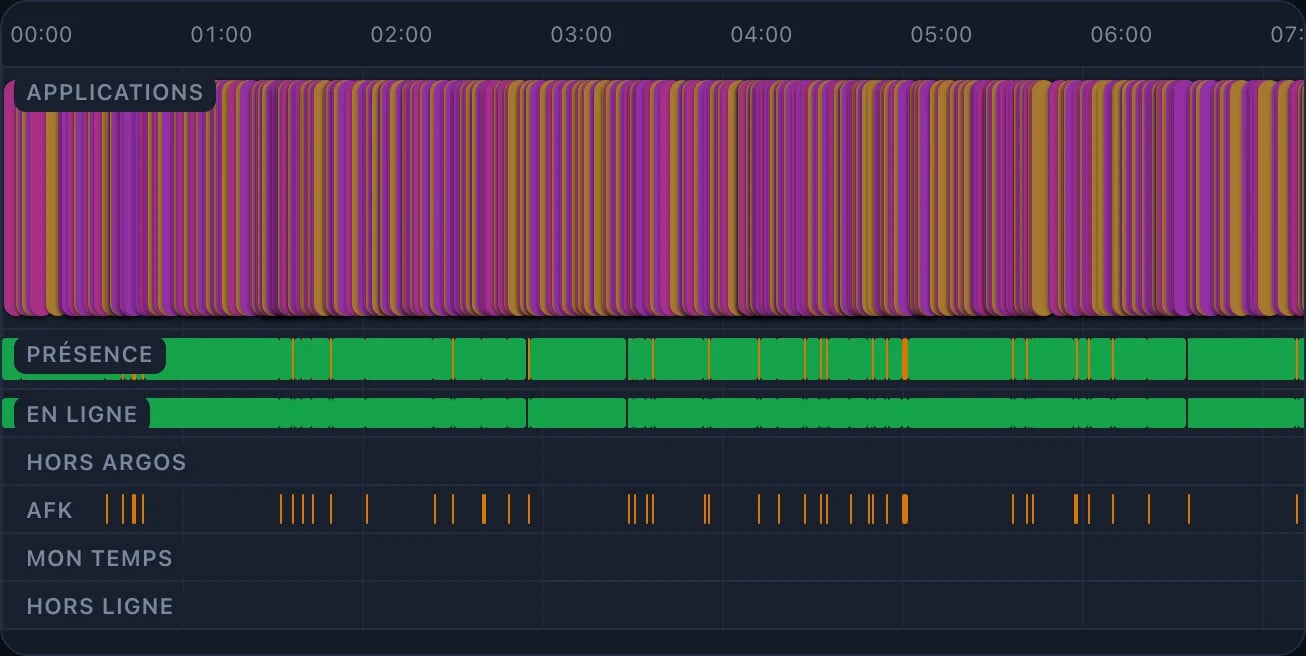The image size is (1306, 656).
Task: Select the APPLICATIONS row label
Action: 115,93
